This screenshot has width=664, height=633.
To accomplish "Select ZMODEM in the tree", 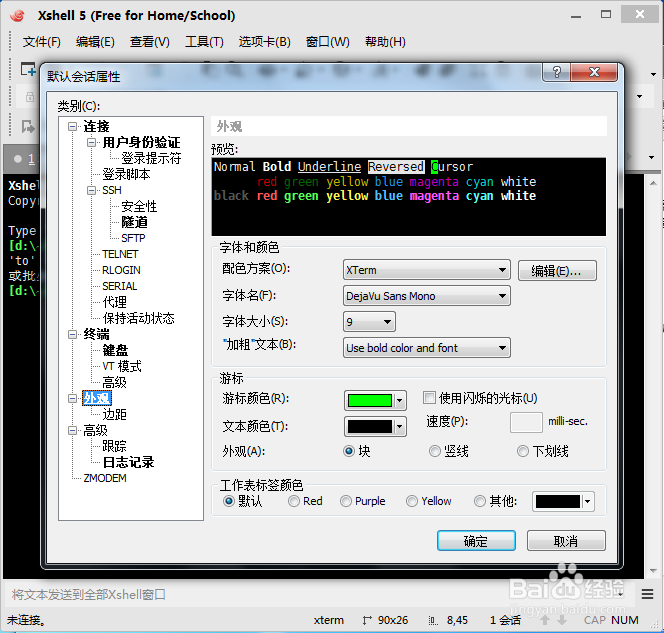I will 105,478.
